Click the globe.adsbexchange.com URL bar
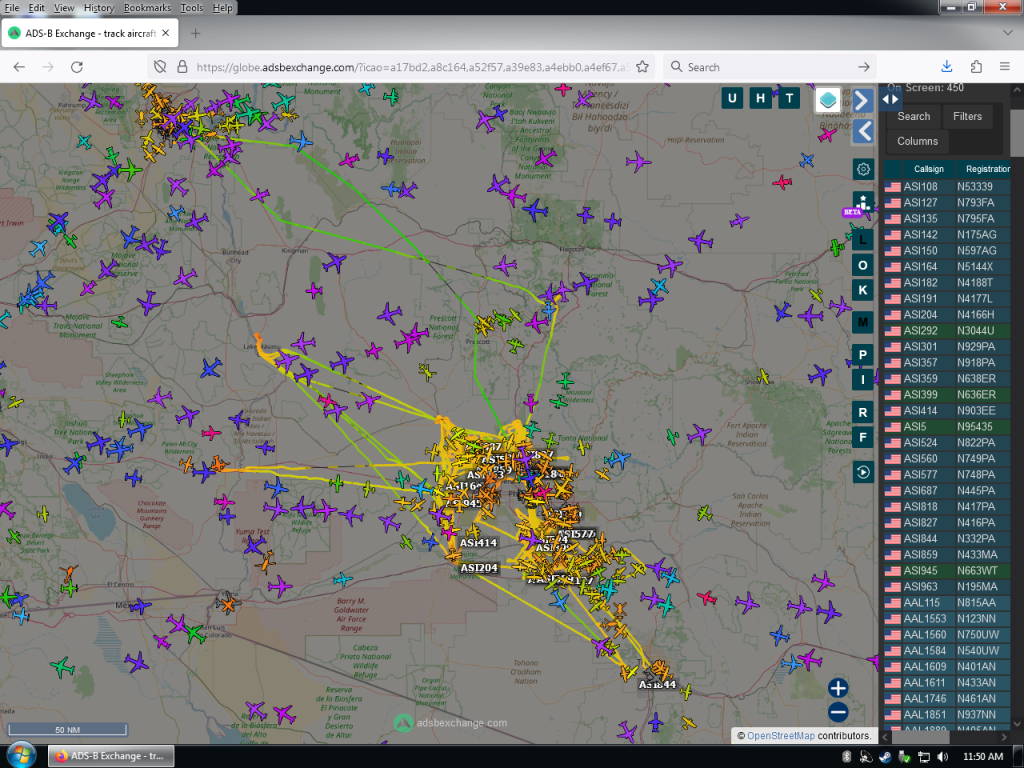The height and width of the screenshot is (768, 1024). [411, 67]
